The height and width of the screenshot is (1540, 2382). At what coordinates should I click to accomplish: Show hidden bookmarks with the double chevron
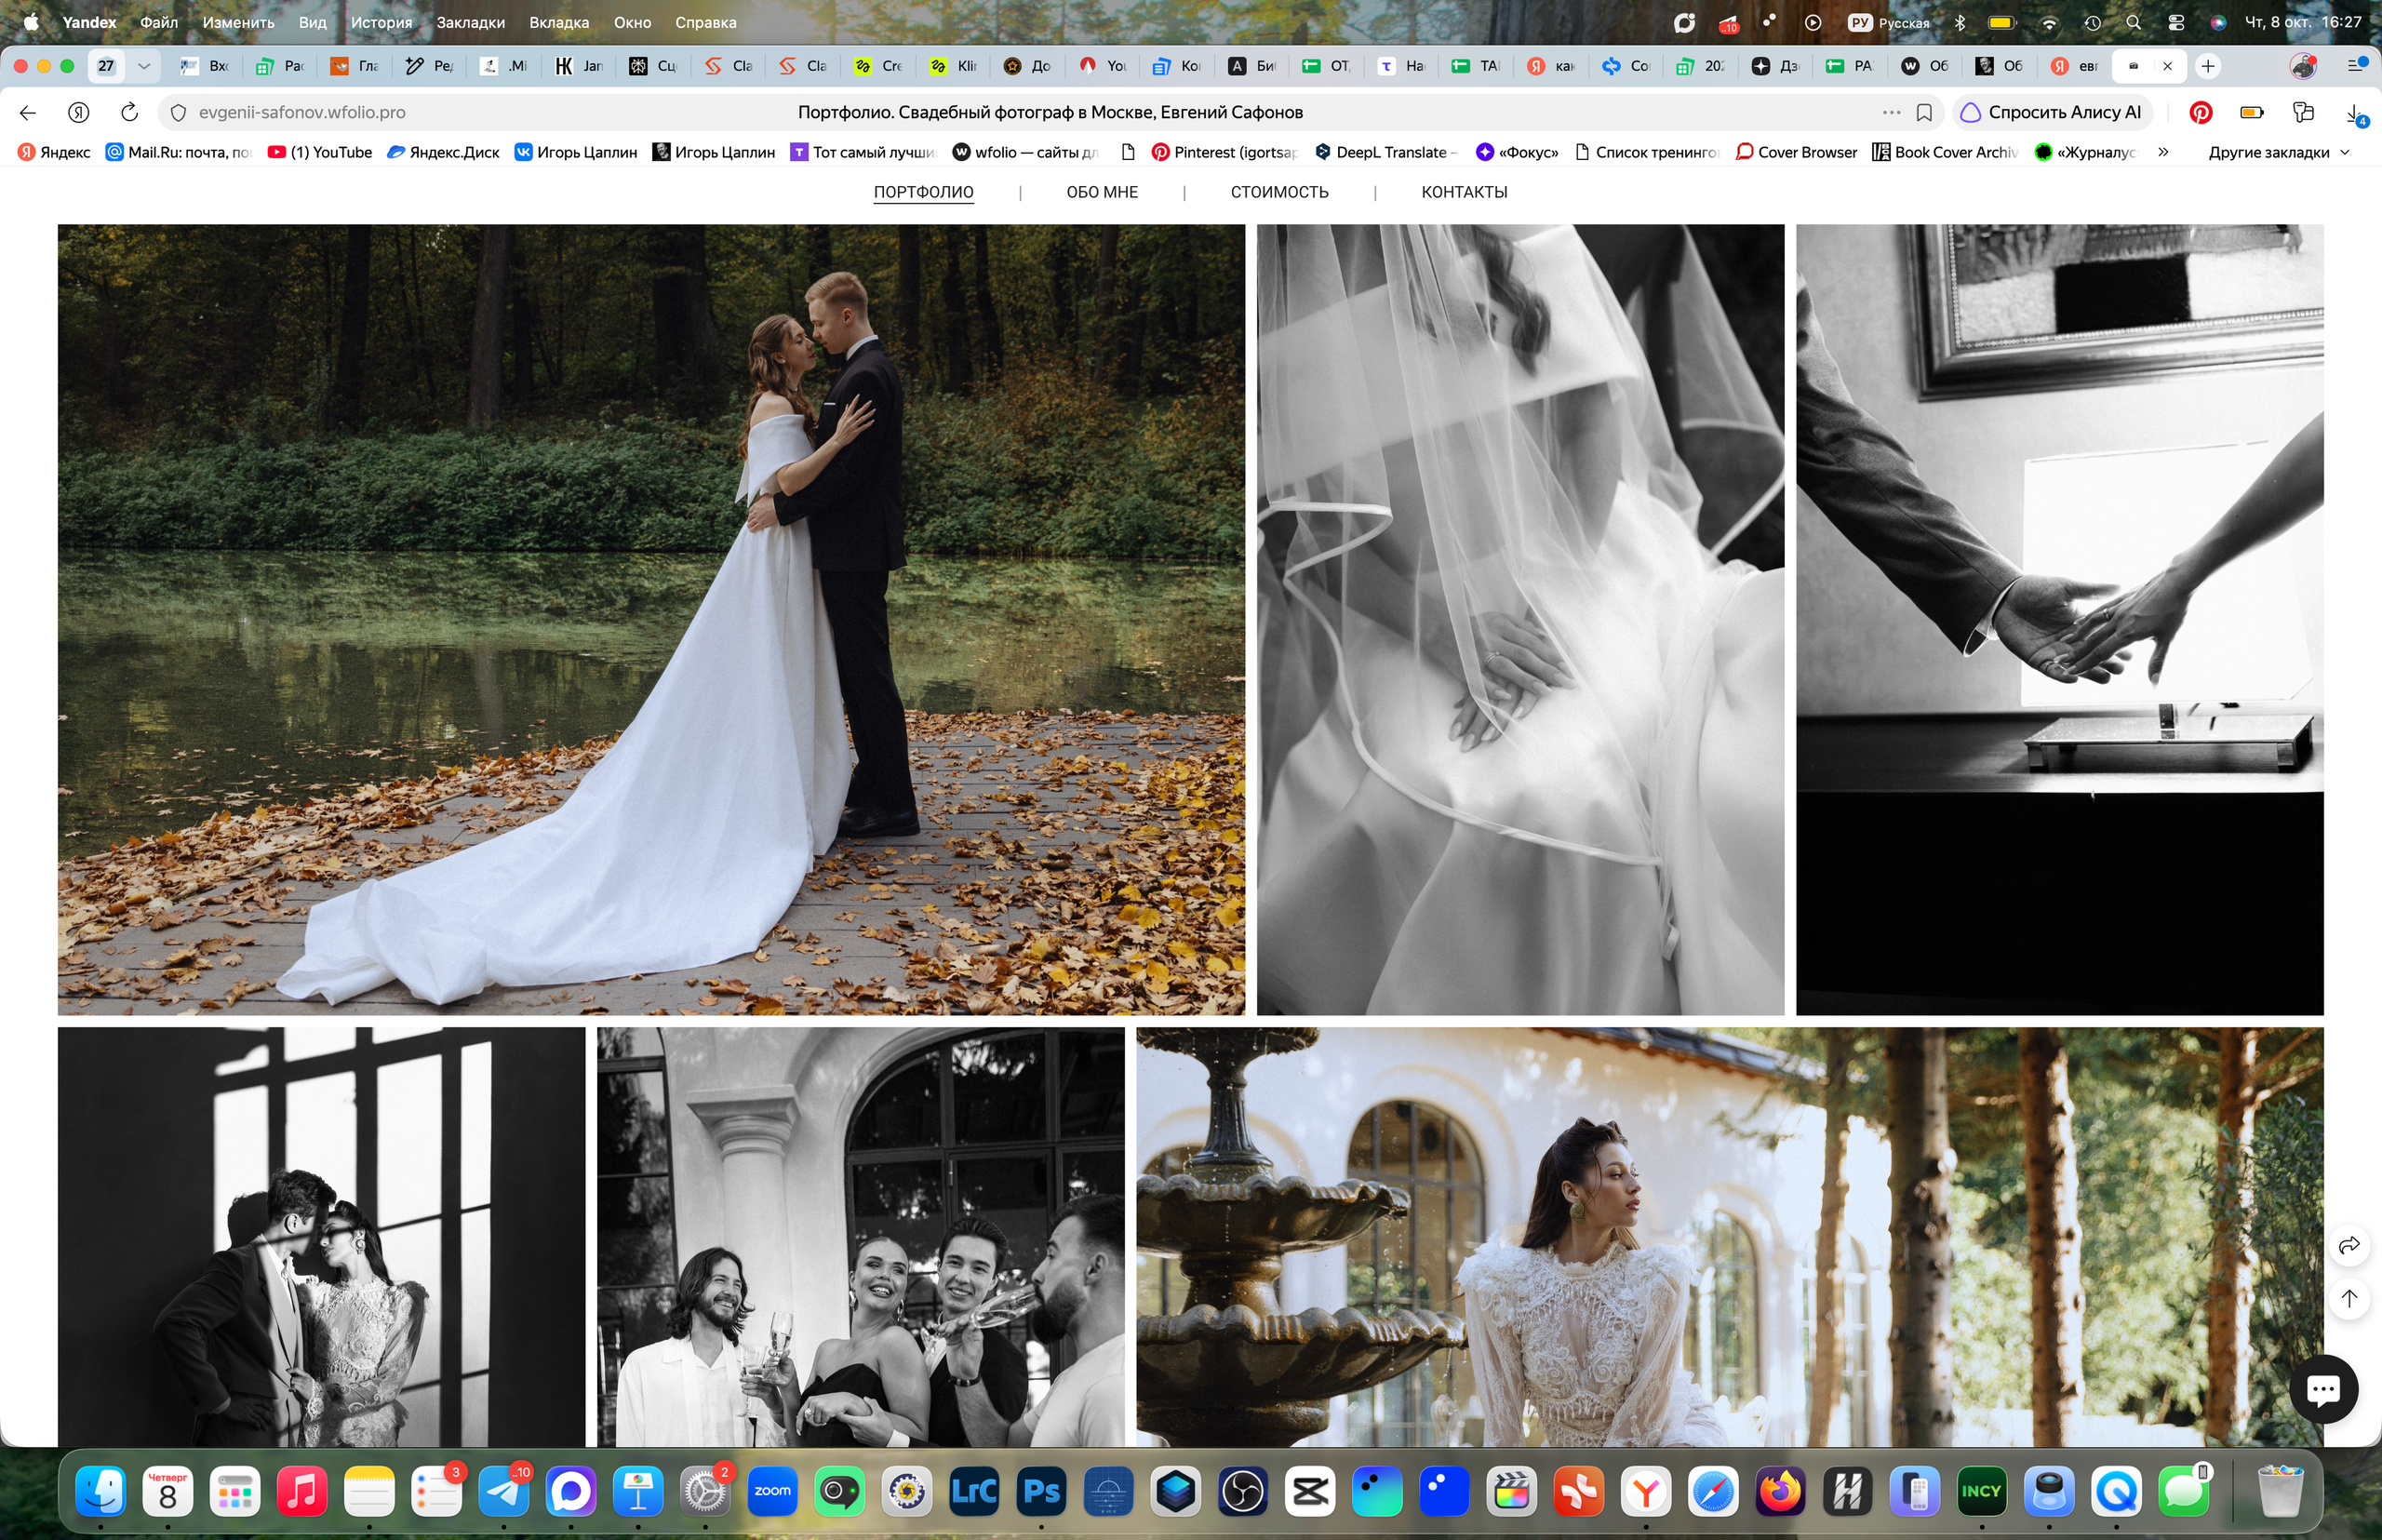[2163, 152]
